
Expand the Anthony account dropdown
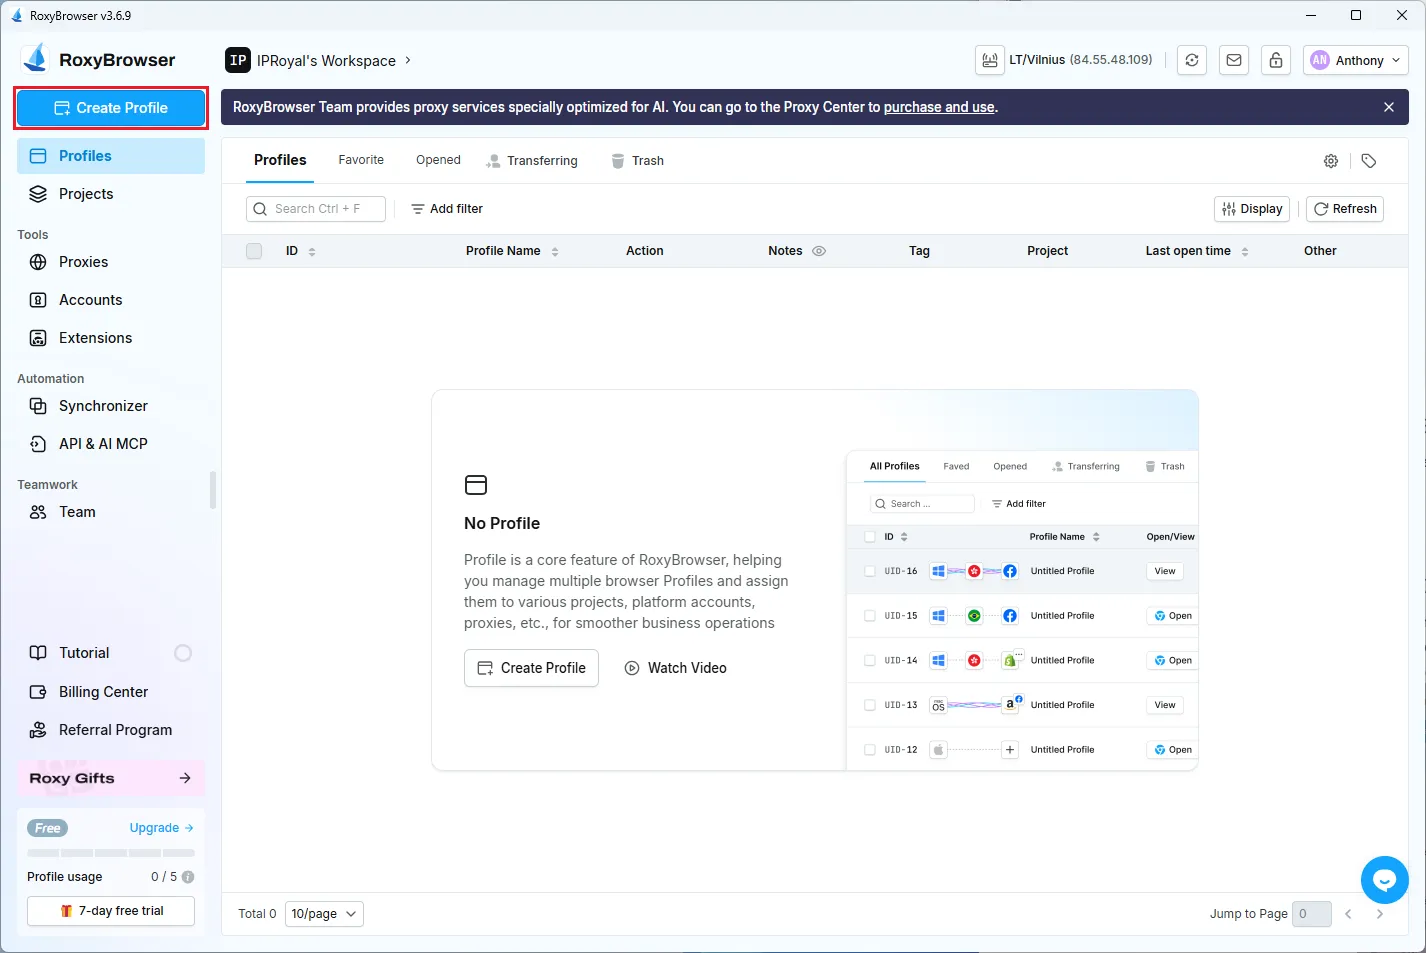pyautogui.click(x=1355, y=60)
